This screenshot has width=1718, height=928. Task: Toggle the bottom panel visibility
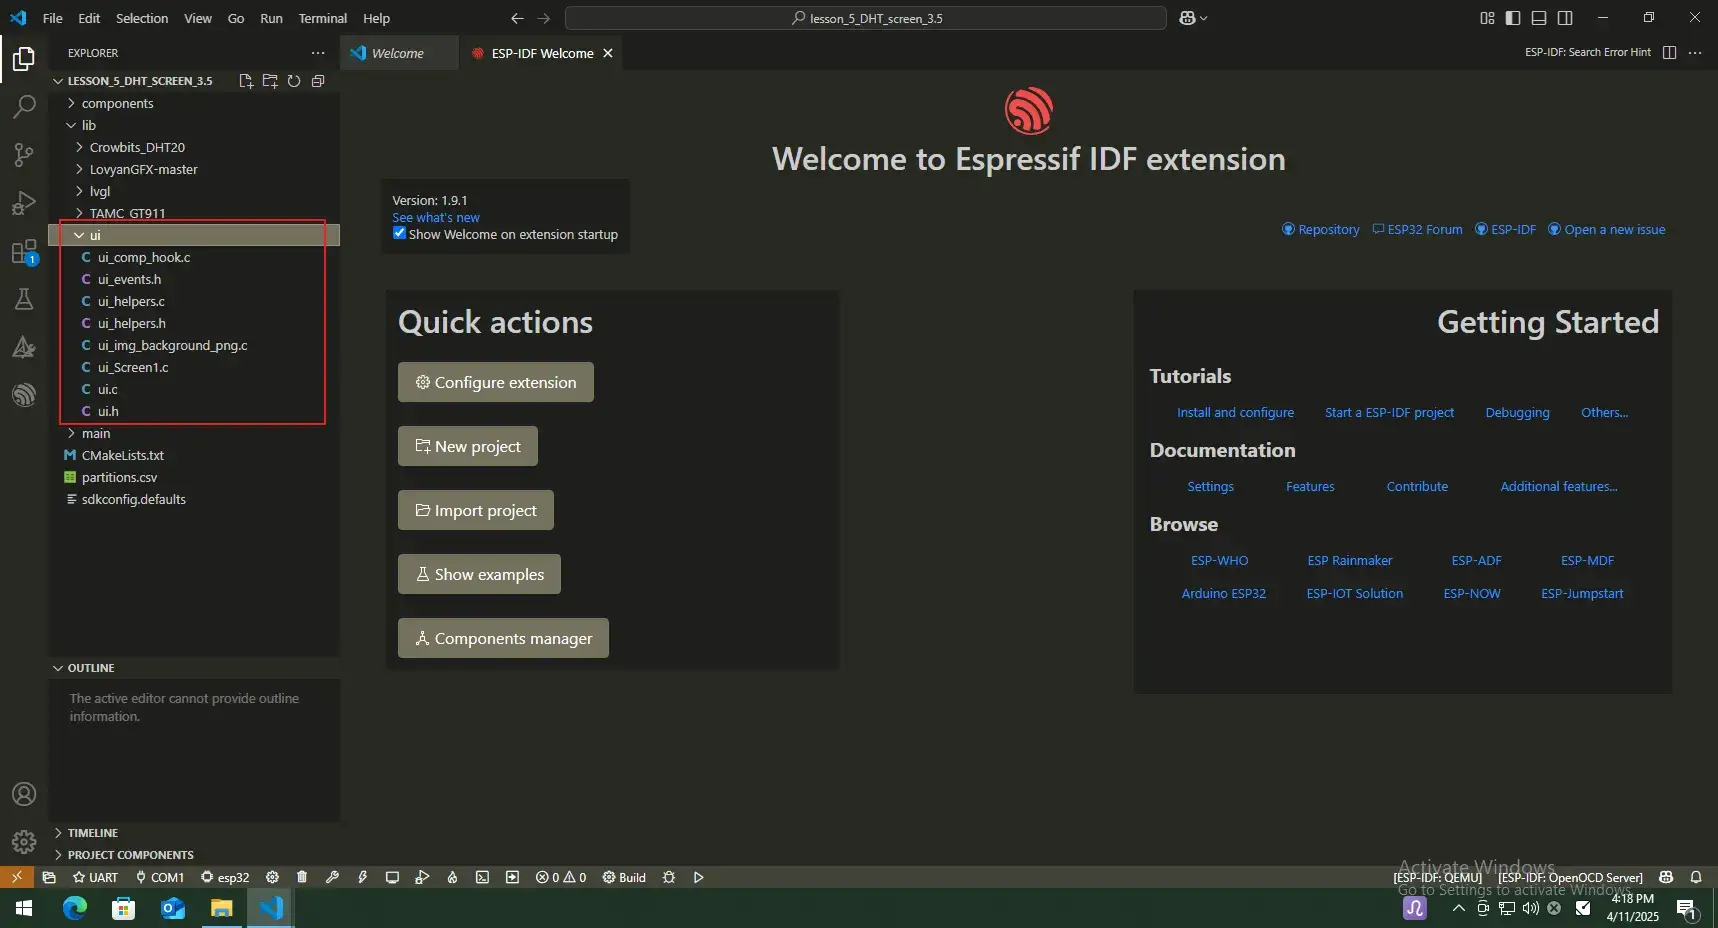point(1539,18)
